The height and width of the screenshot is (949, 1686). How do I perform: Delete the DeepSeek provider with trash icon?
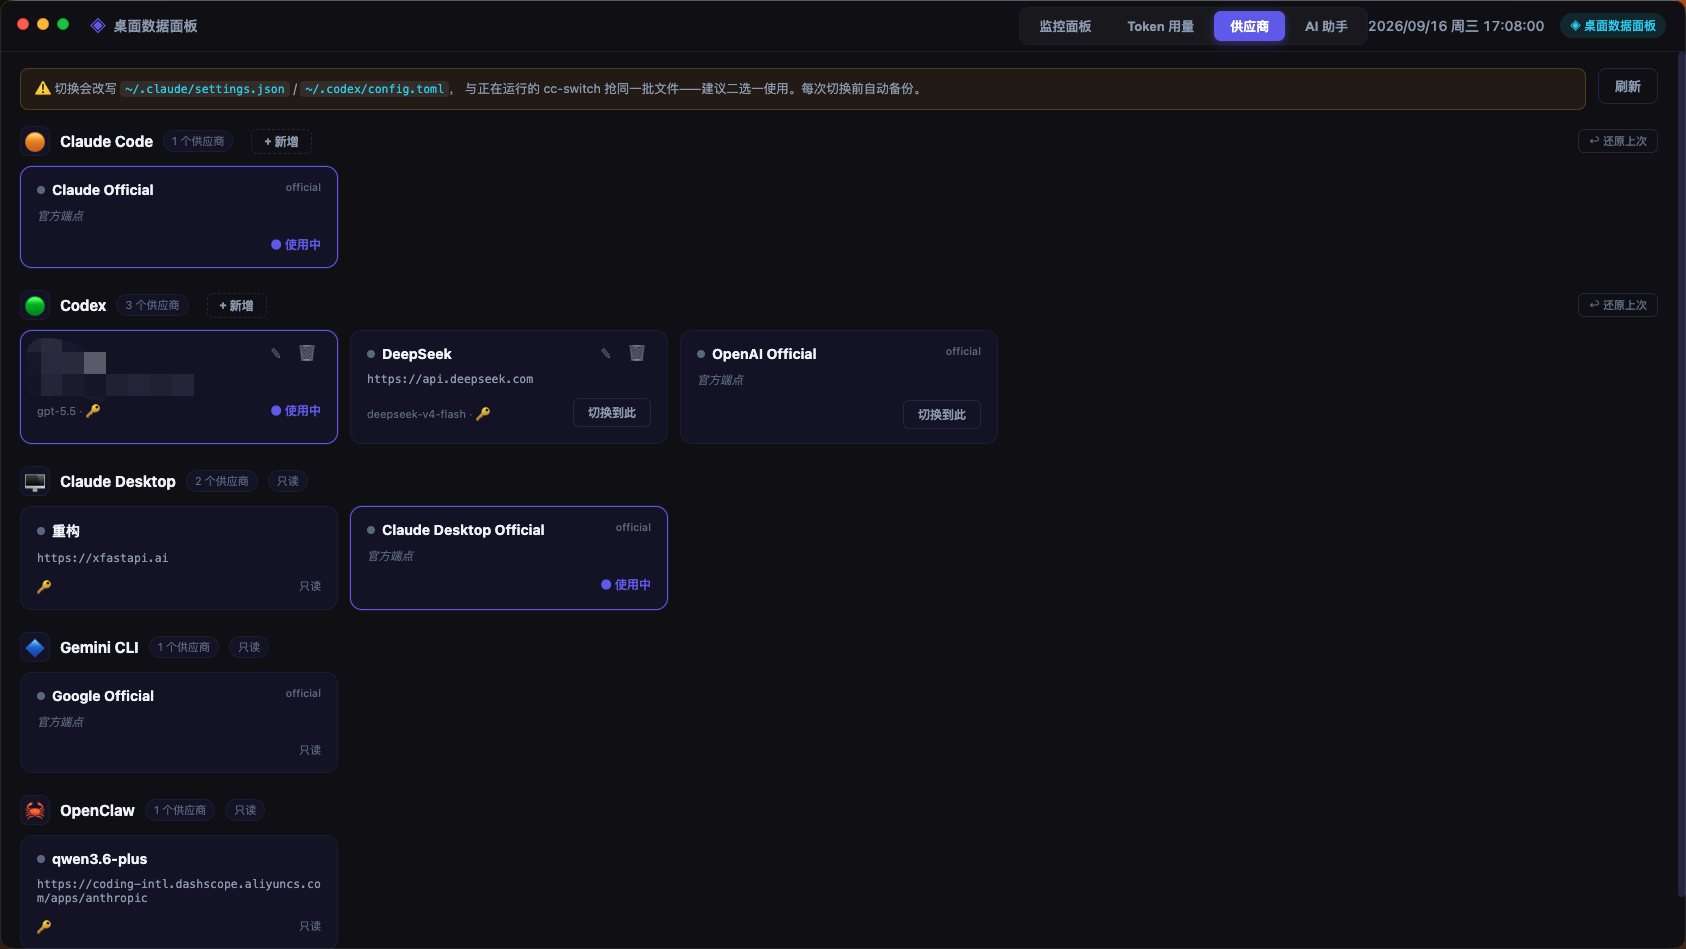coord(637,353)
